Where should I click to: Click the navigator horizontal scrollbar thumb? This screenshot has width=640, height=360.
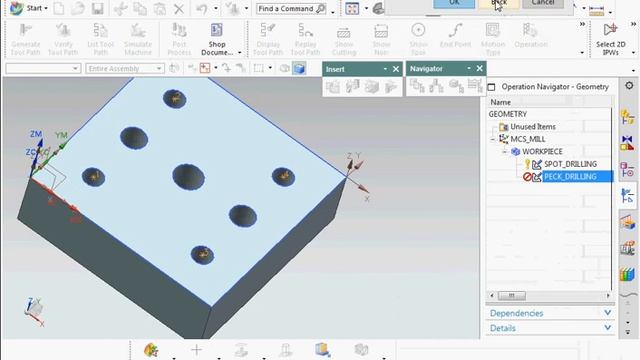pyautogui.click(x=512, y=296)
